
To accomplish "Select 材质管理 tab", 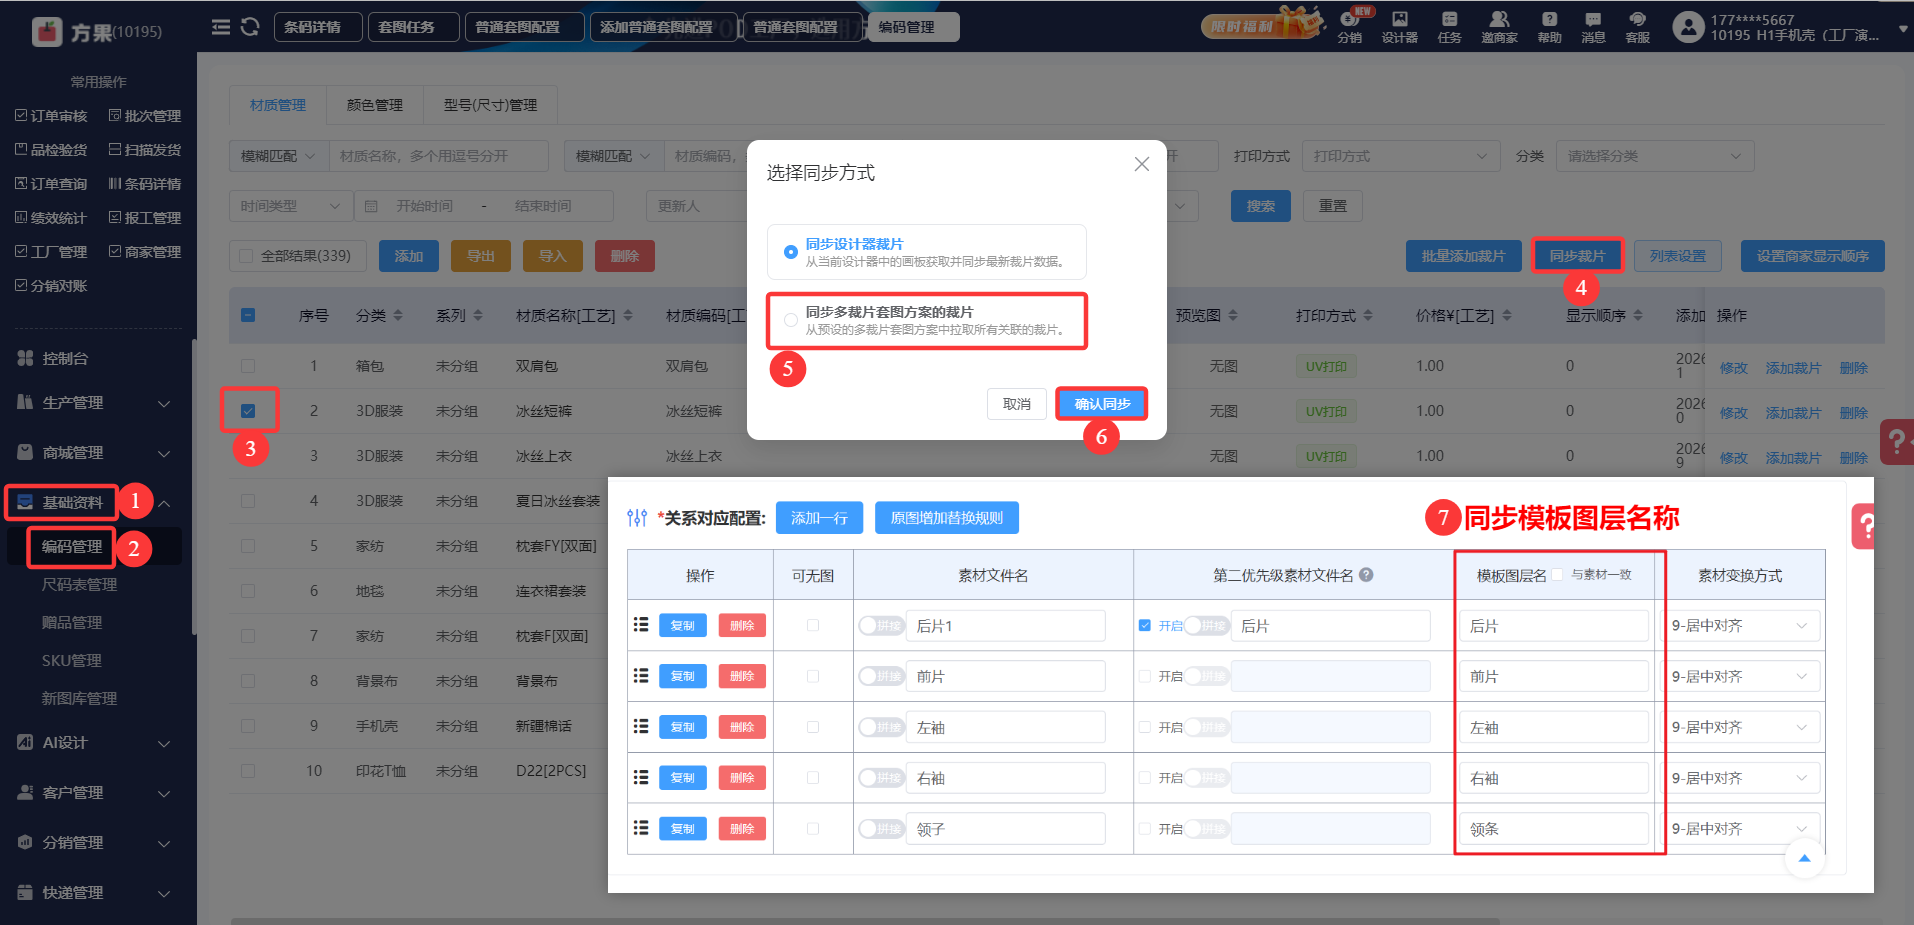I will [278, 105].
